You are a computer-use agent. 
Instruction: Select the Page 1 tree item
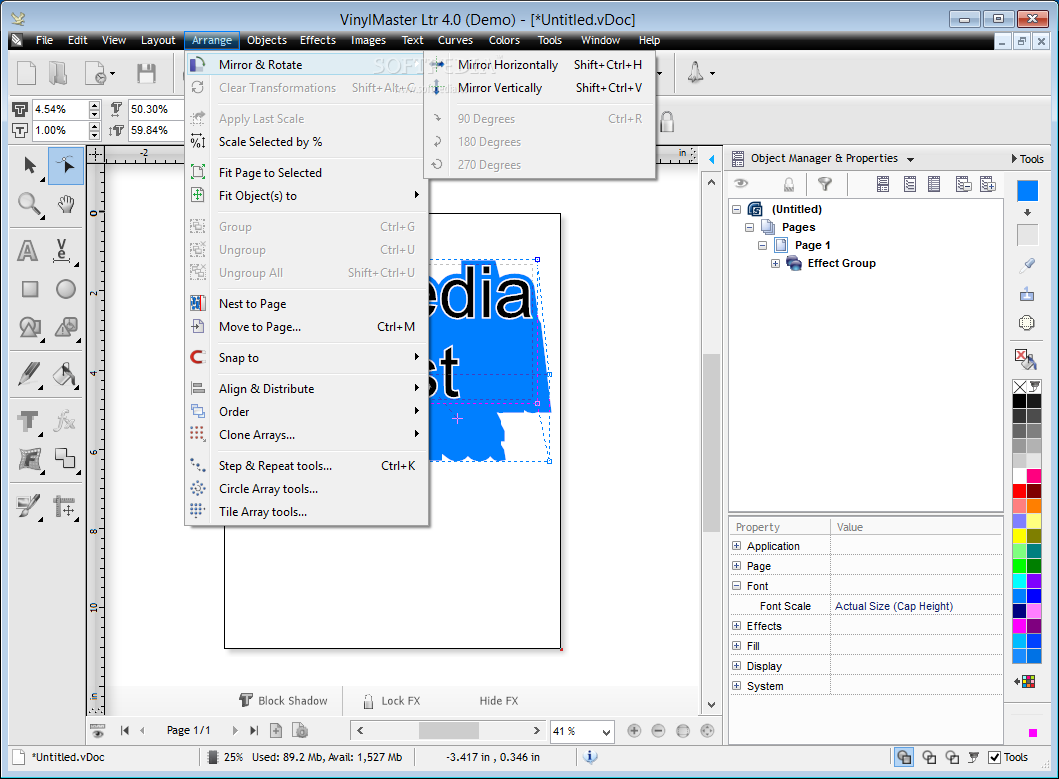pyautogui.click(x=812, y=245)
